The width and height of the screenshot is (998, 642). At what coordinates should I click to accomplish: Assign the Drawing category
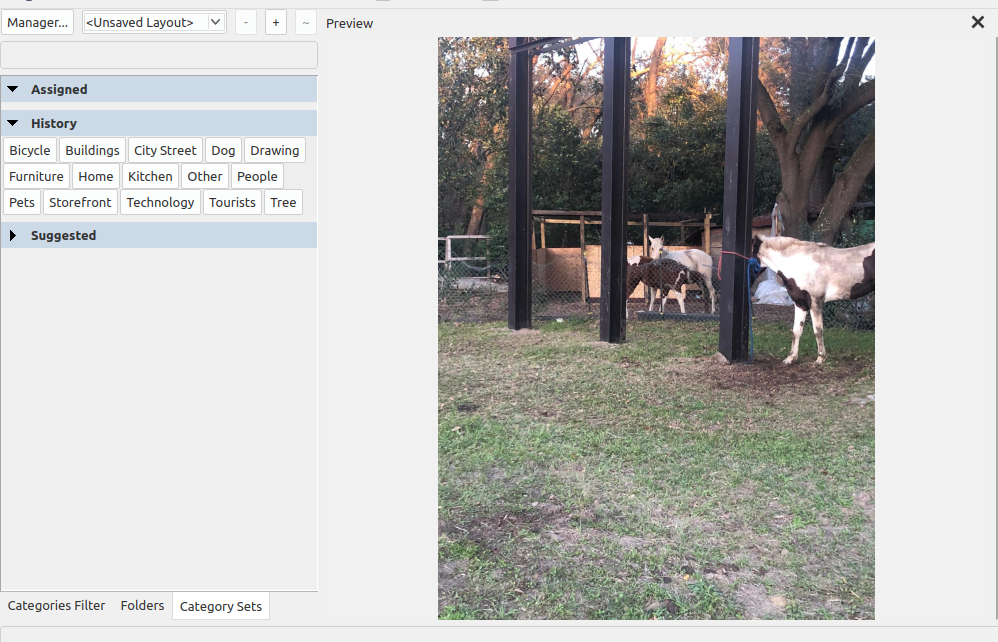274,150
